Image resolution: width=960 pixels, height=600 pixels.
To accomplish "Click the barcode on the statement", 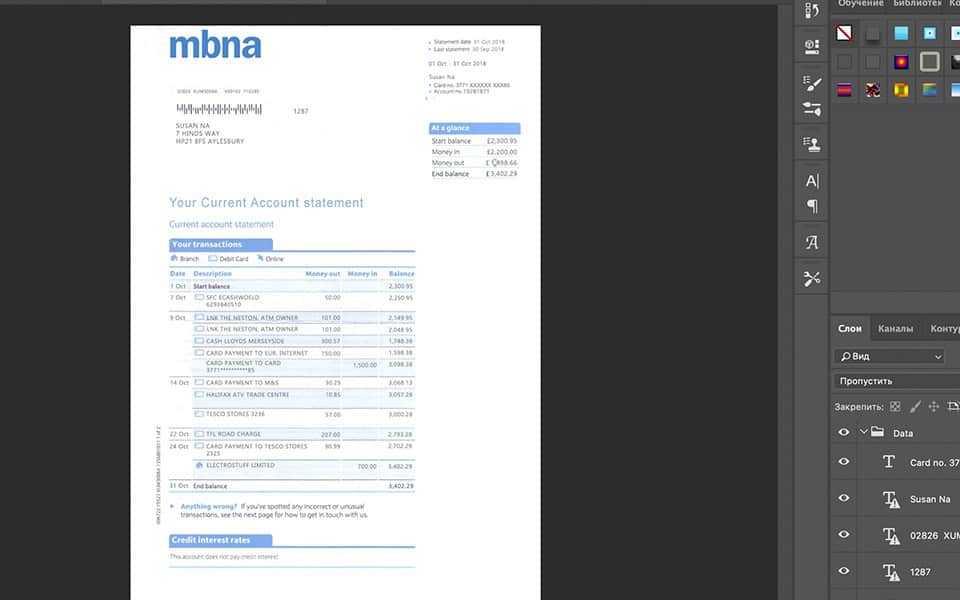I will (219, 109).
